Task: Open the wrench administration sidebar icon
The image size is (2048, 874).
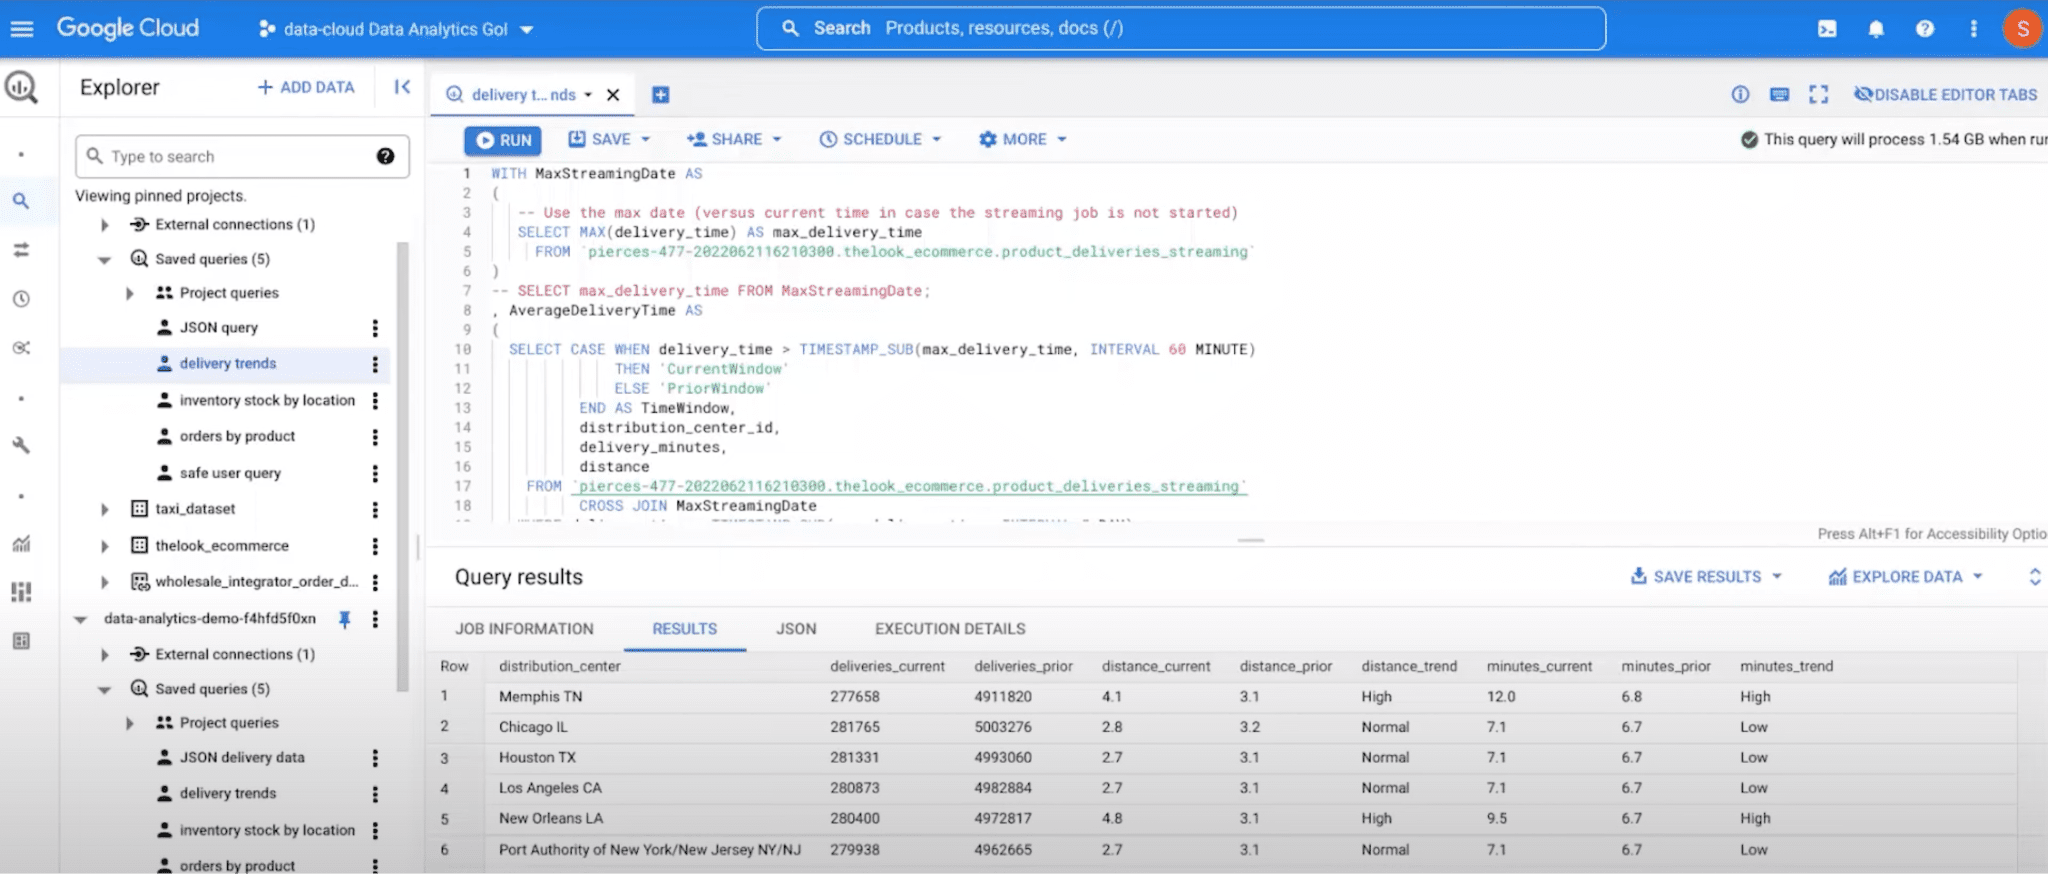Action: click(x=21, y=446)
